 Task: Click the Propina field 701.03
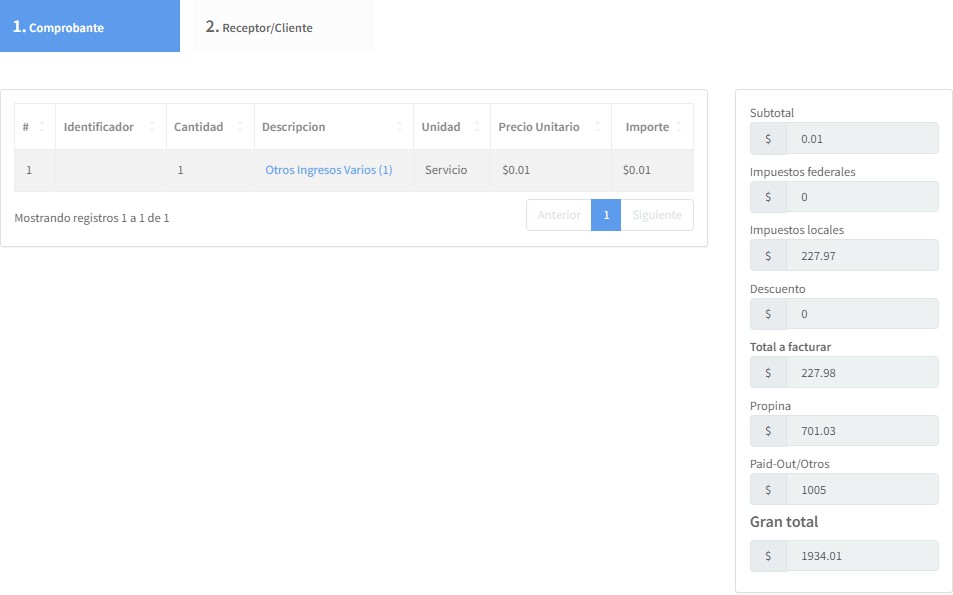tap(862, 431)
